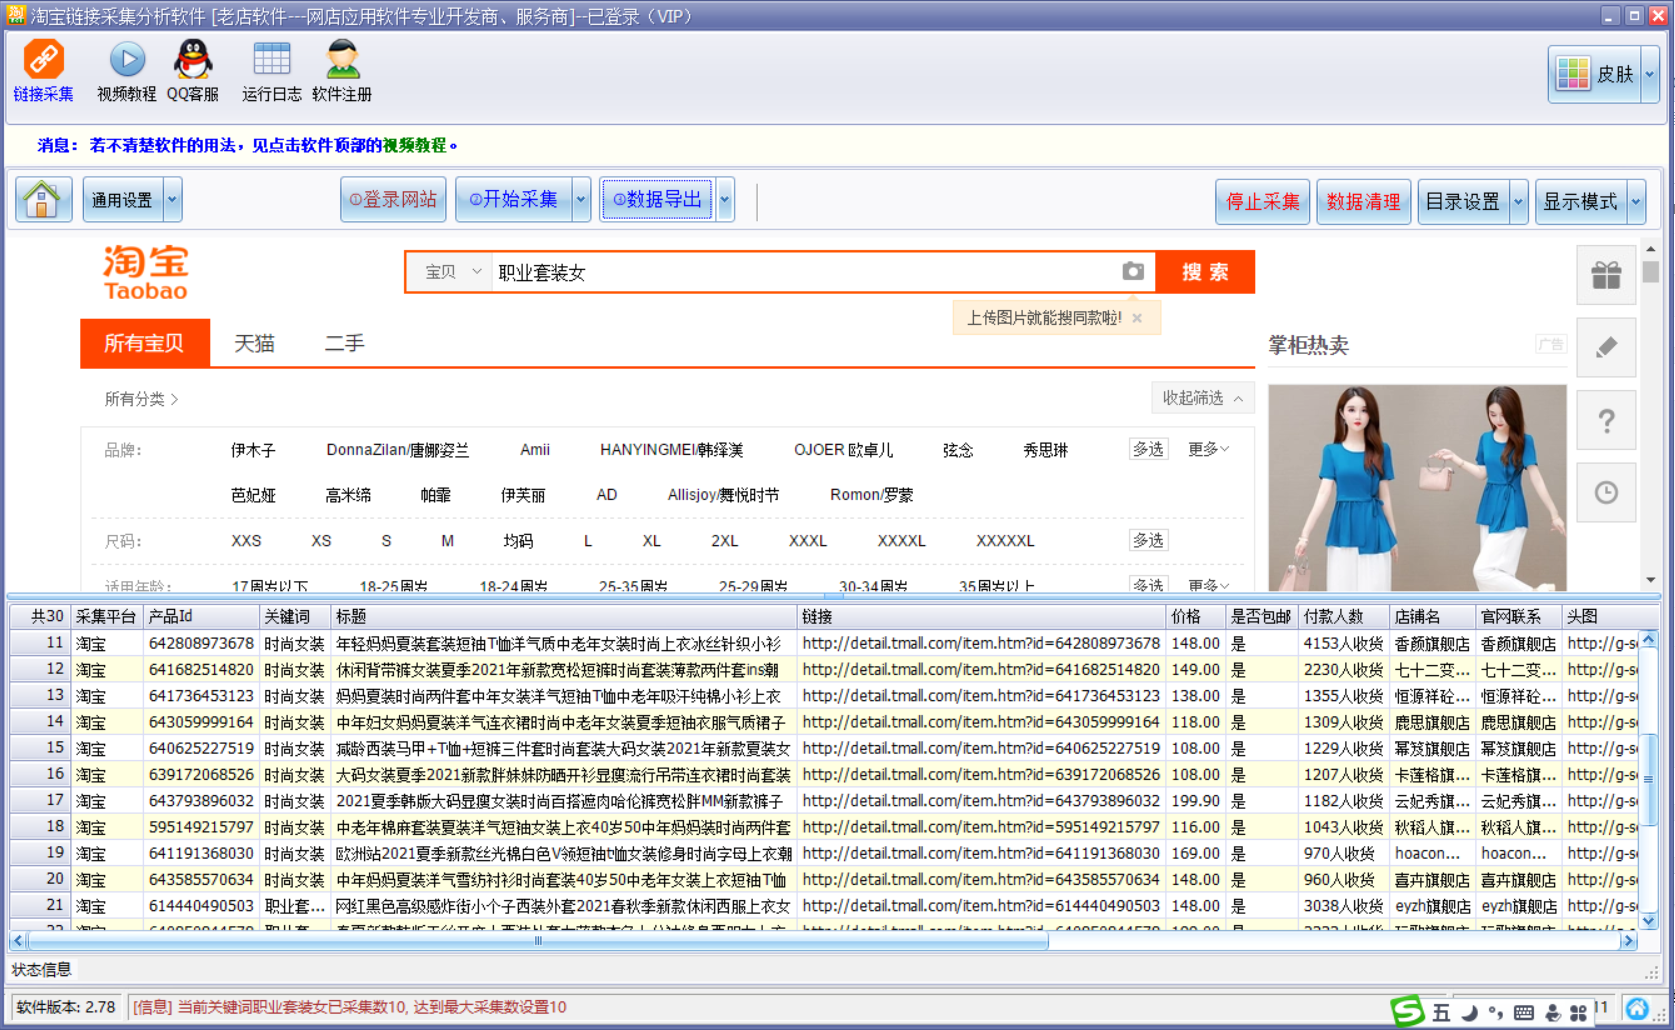
Task: Click the 停止采集 stop collecting button
Action: coord(1262,201)
